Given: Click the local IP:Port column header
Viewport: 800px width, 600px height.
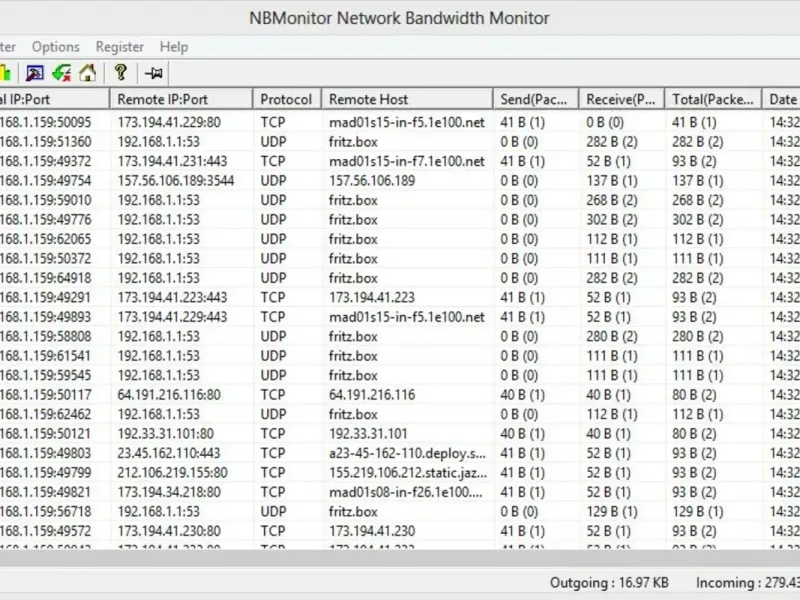Looking at the screenshot, I should tap(55, 99).
